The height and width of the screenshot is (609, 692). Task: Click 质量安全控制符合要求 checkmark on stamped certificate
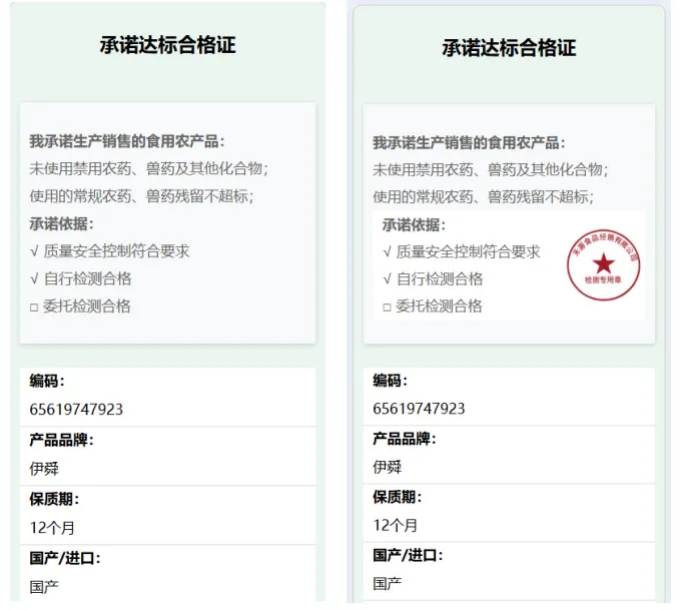387,252
